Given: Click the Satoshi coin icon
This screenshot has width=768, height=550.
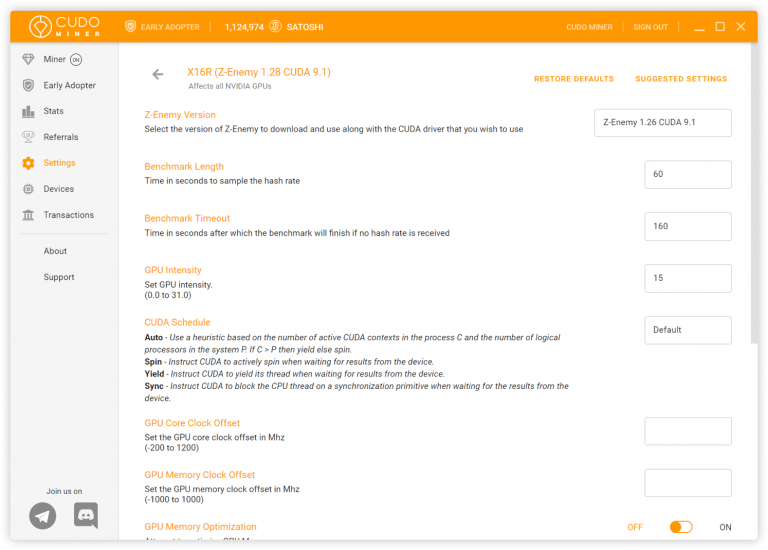Looking at the screenshot, I should pyautogui.click(x=275, y=26).
